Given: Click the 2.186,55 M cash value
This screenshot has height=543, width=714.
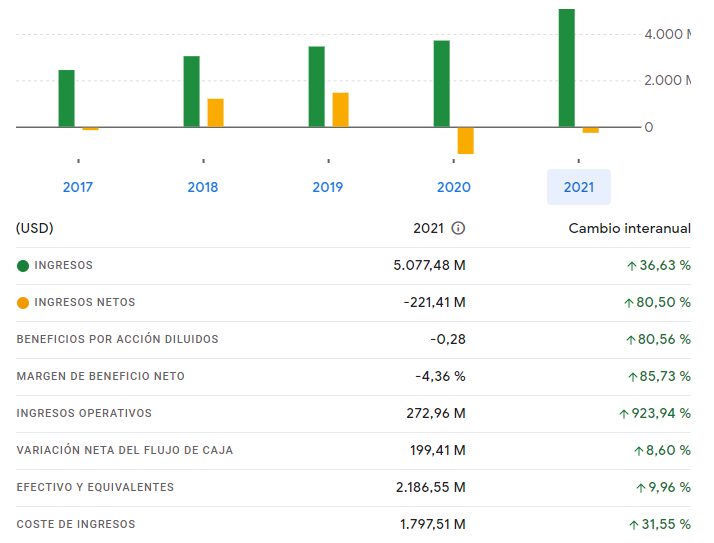Looking at the screenshot, I should pyautogui.click(x=431, y=487).
